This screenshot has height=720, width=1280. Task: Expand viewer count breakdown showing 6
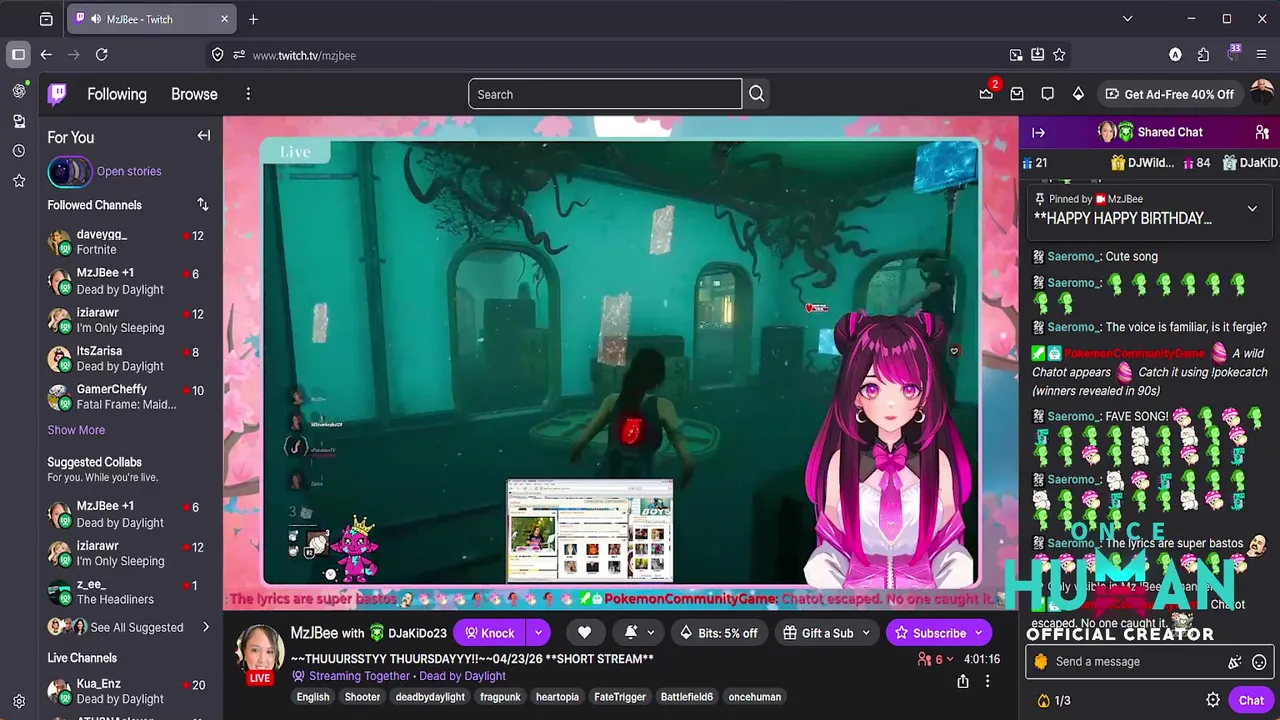937,659
